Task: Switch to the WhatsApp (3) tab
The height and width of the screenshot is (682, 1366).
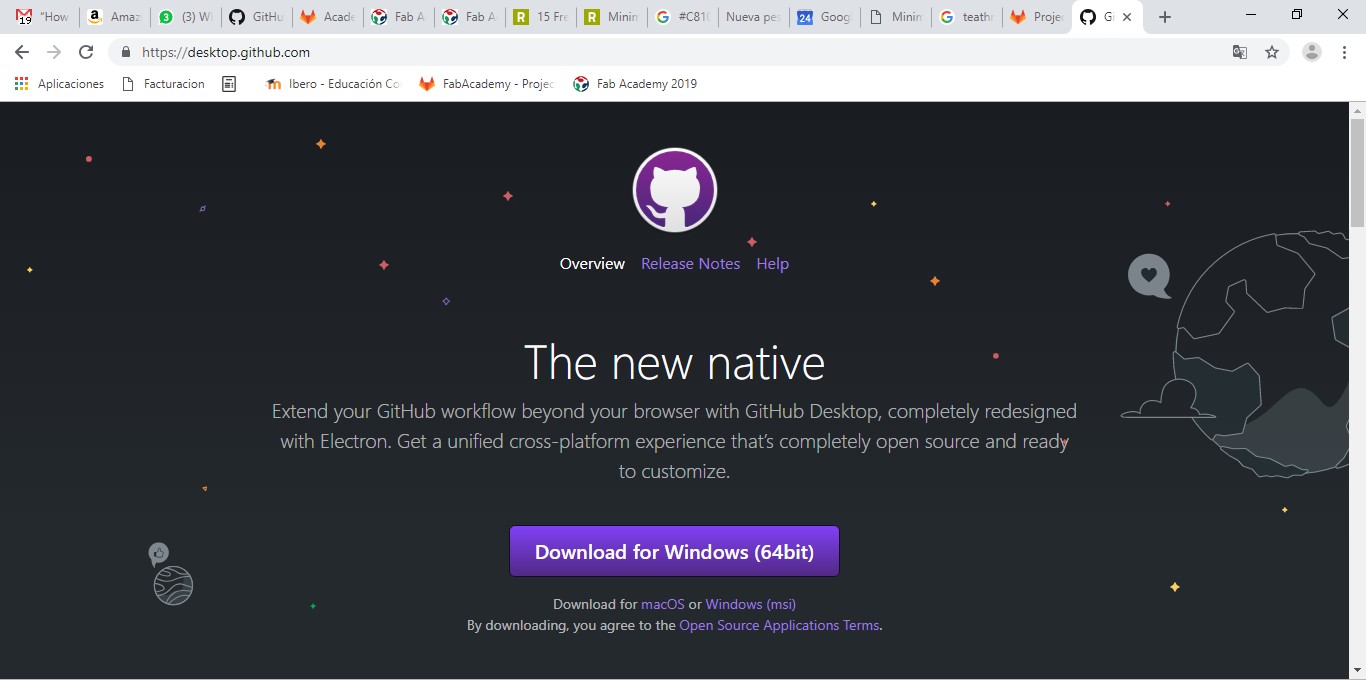Action: [185, 17]
